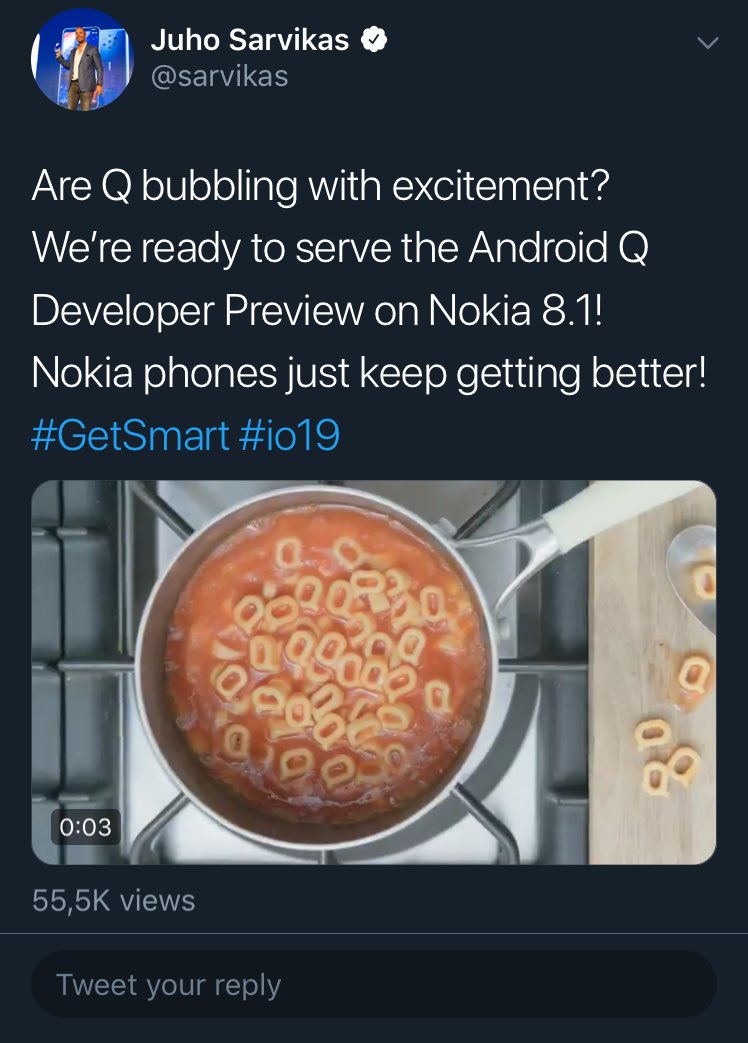Screen dimensions: 748x1043
Task: Open the Juho Sarvikas display name
Action: coord(250,40)
